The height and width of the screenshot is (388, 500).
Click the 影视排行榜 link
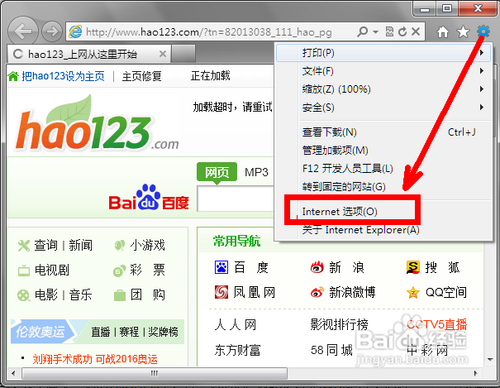tap(339, 324)
